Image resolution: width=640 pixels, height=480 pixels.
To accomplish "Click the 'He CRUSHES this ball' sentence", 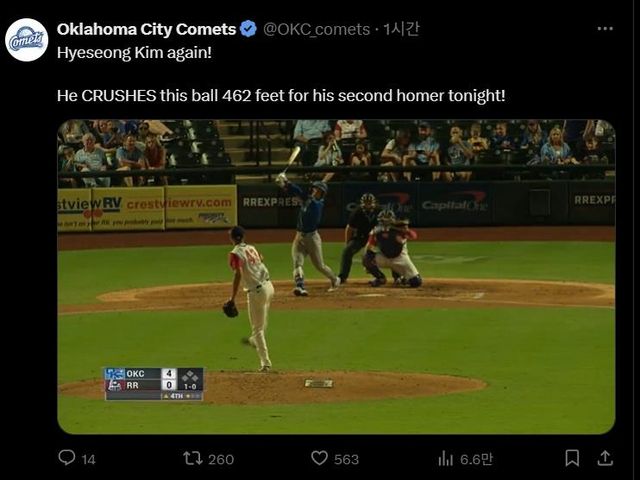I will 281,96.
